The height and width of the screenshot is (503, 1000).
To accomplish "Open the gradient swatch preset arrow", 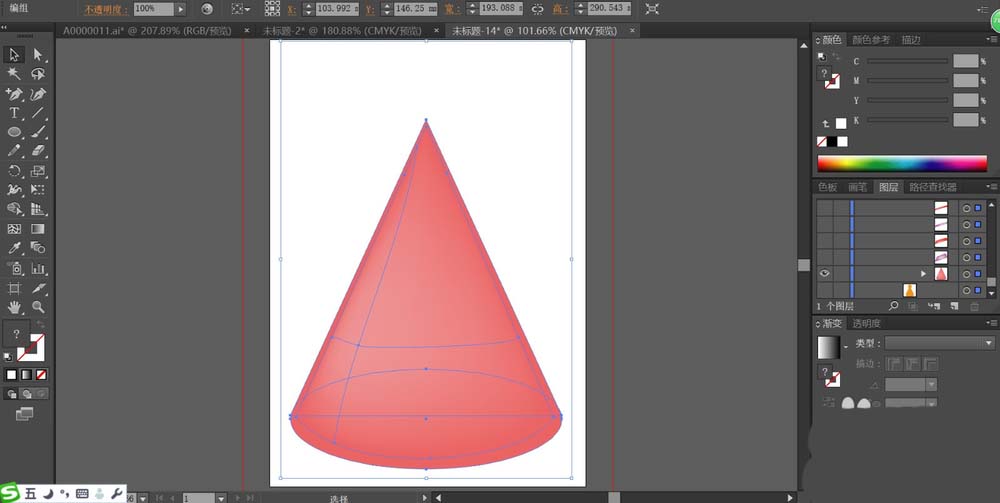I will tap(846, 347).
